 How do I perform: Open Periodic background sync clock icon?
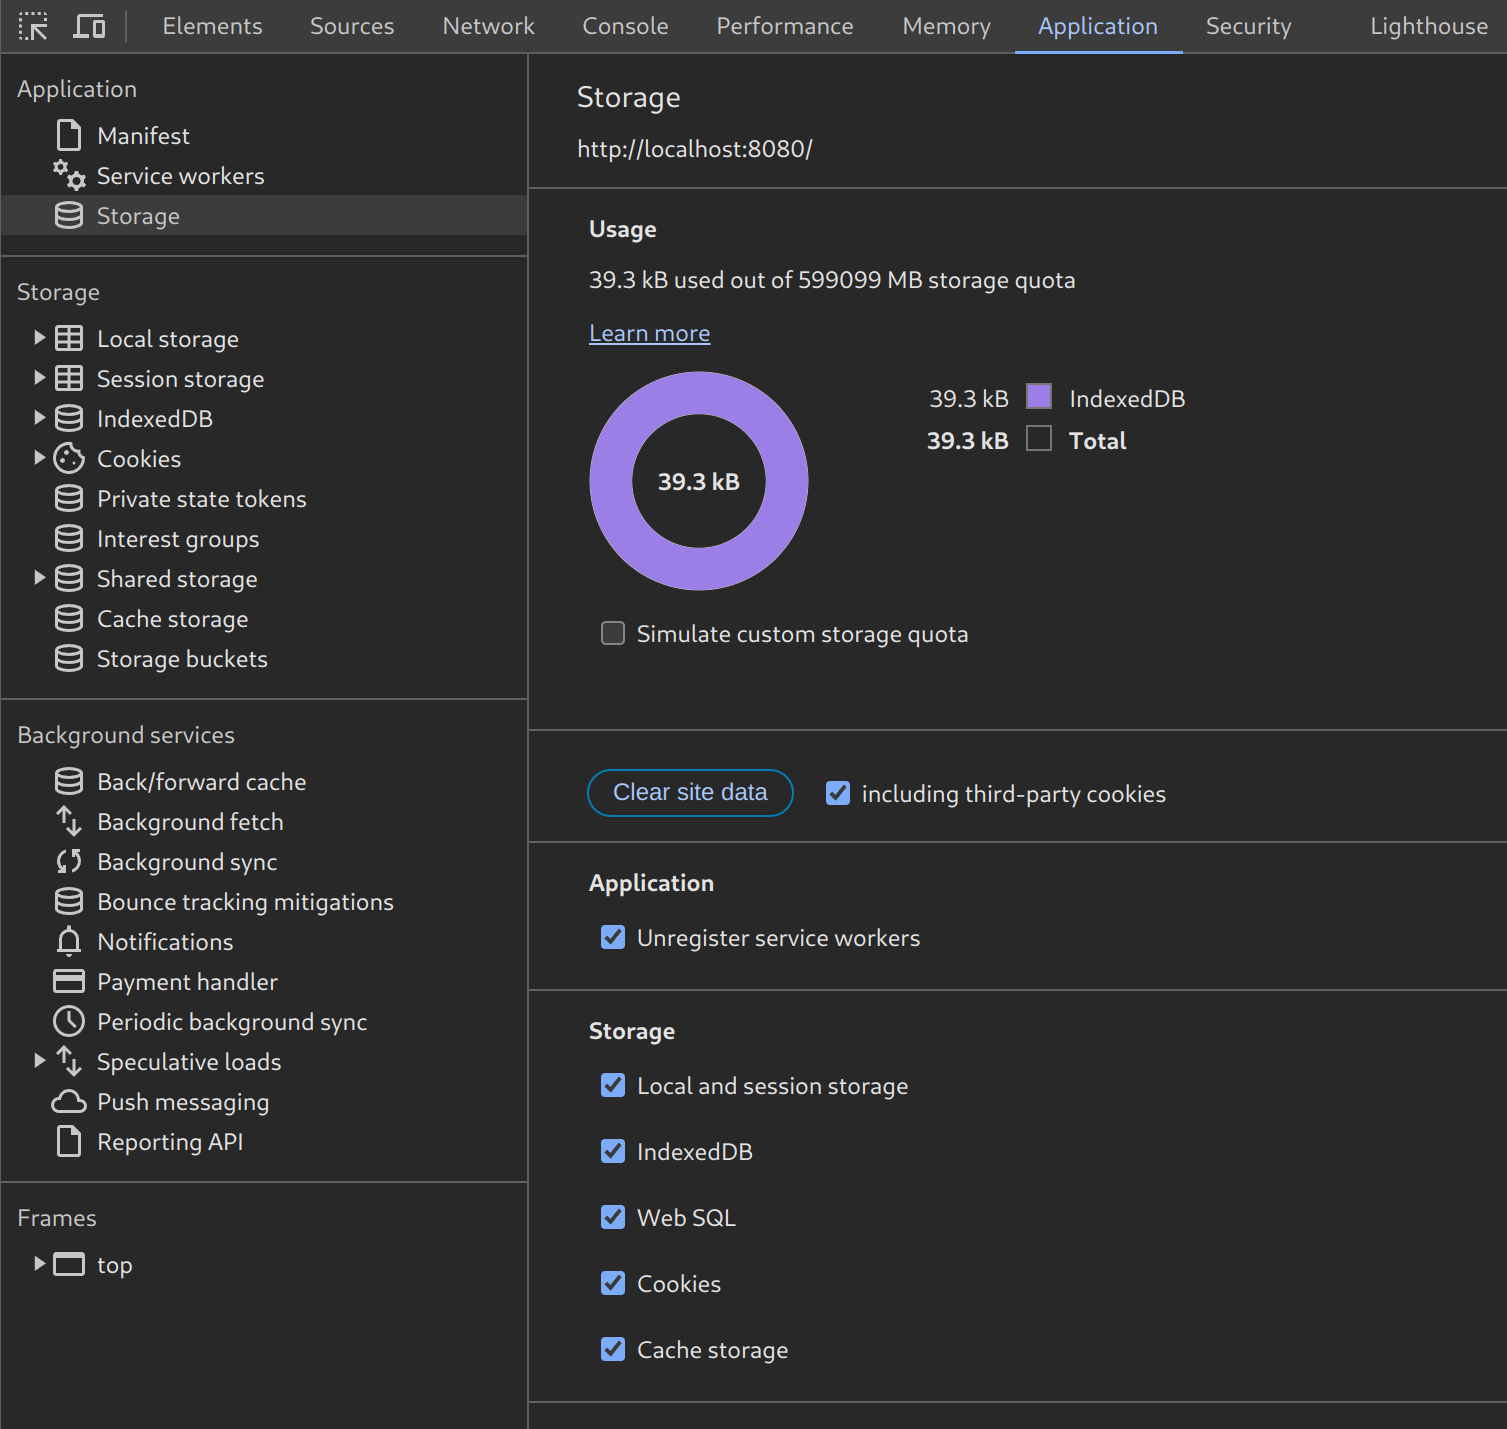click(69, 1022)
